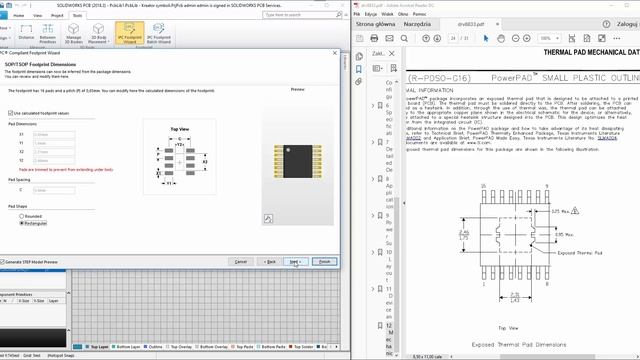640x360 pixels.
Task: Open the View ribbon tab
Action: tap(38, 16)
